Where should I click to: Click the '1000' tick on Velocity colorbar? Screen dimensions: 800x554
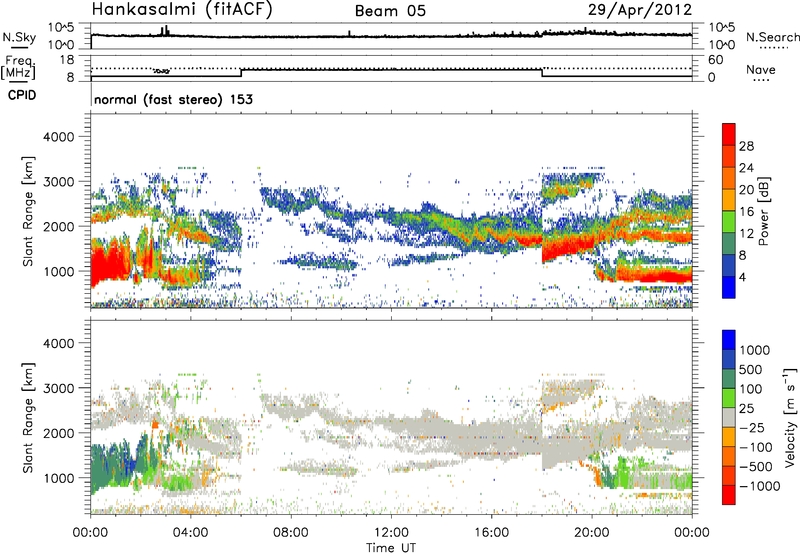click(x=755, y=350)
